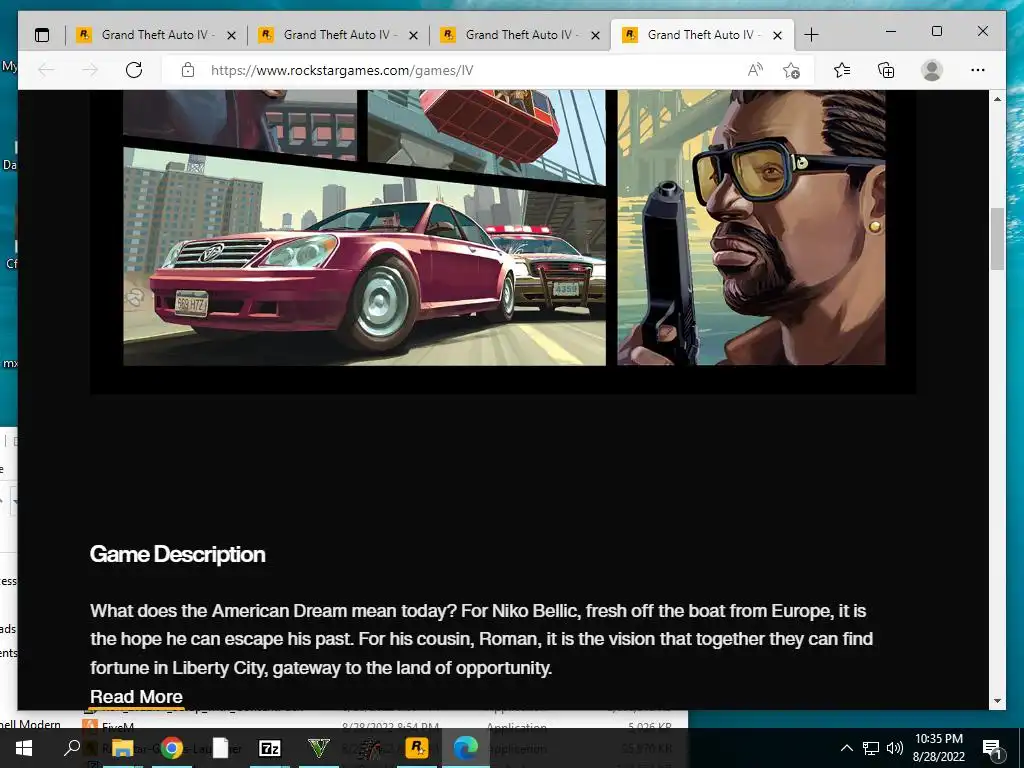This screenshot has height=768, width=1024.
Task: Open the blank document taskbar icon
Action: coord(221,748)
